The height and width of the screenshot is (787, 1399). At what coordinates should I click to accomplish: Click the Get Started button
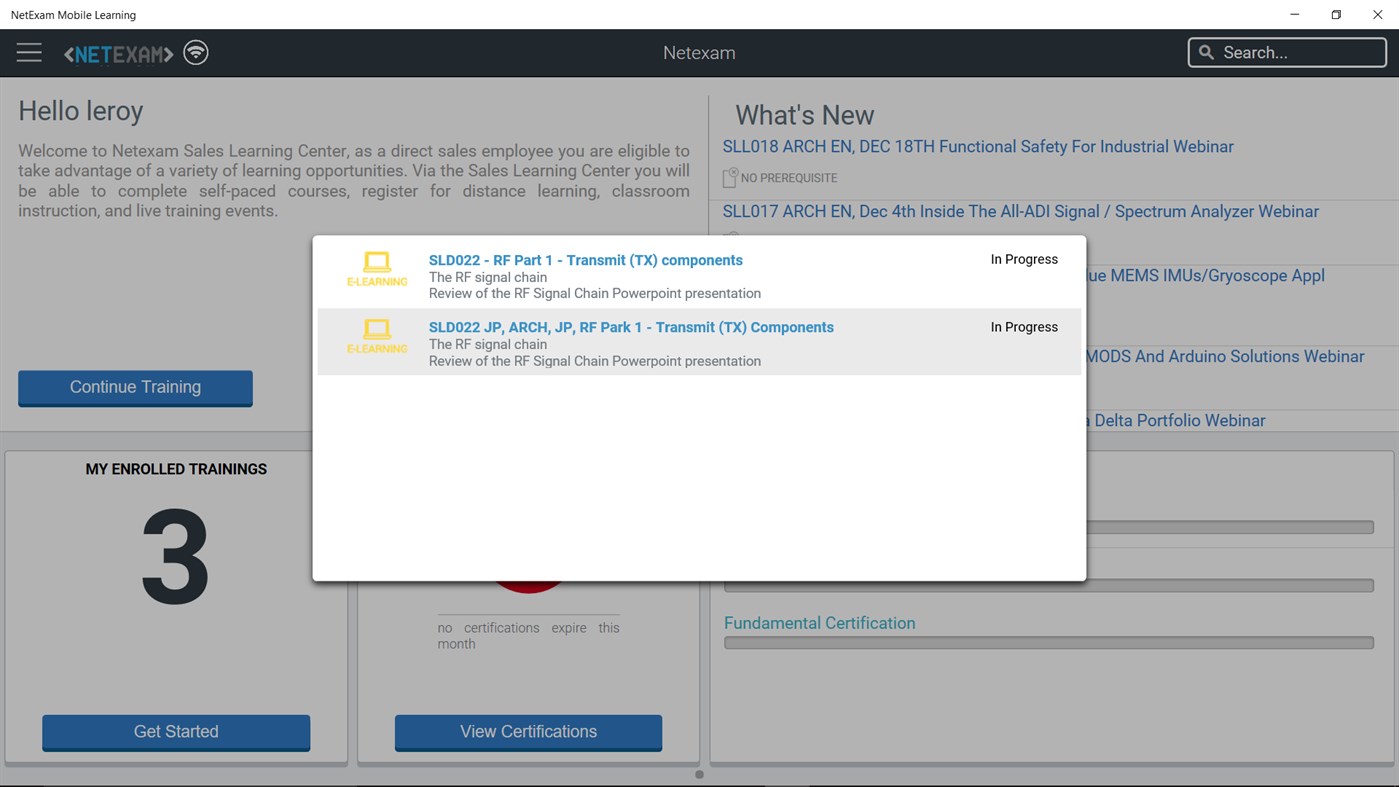(176, 732)
